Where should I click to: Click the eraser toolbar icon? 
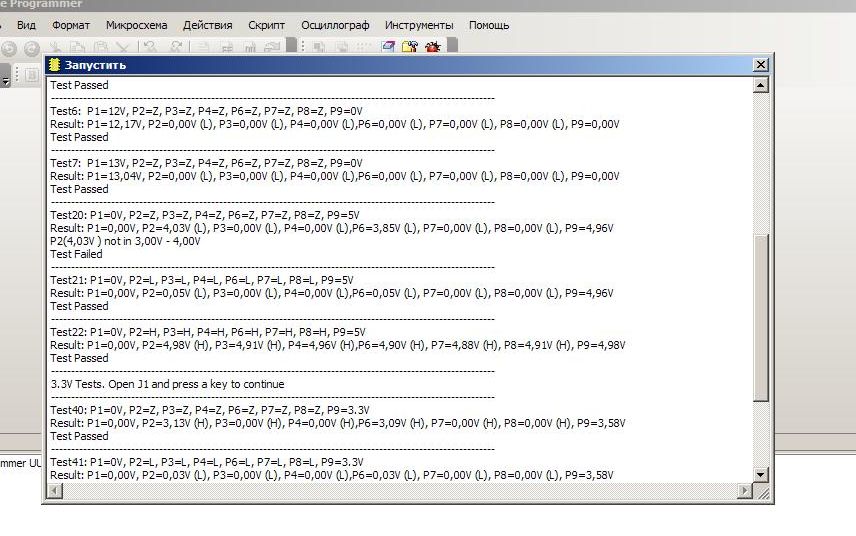pos(388,46)
